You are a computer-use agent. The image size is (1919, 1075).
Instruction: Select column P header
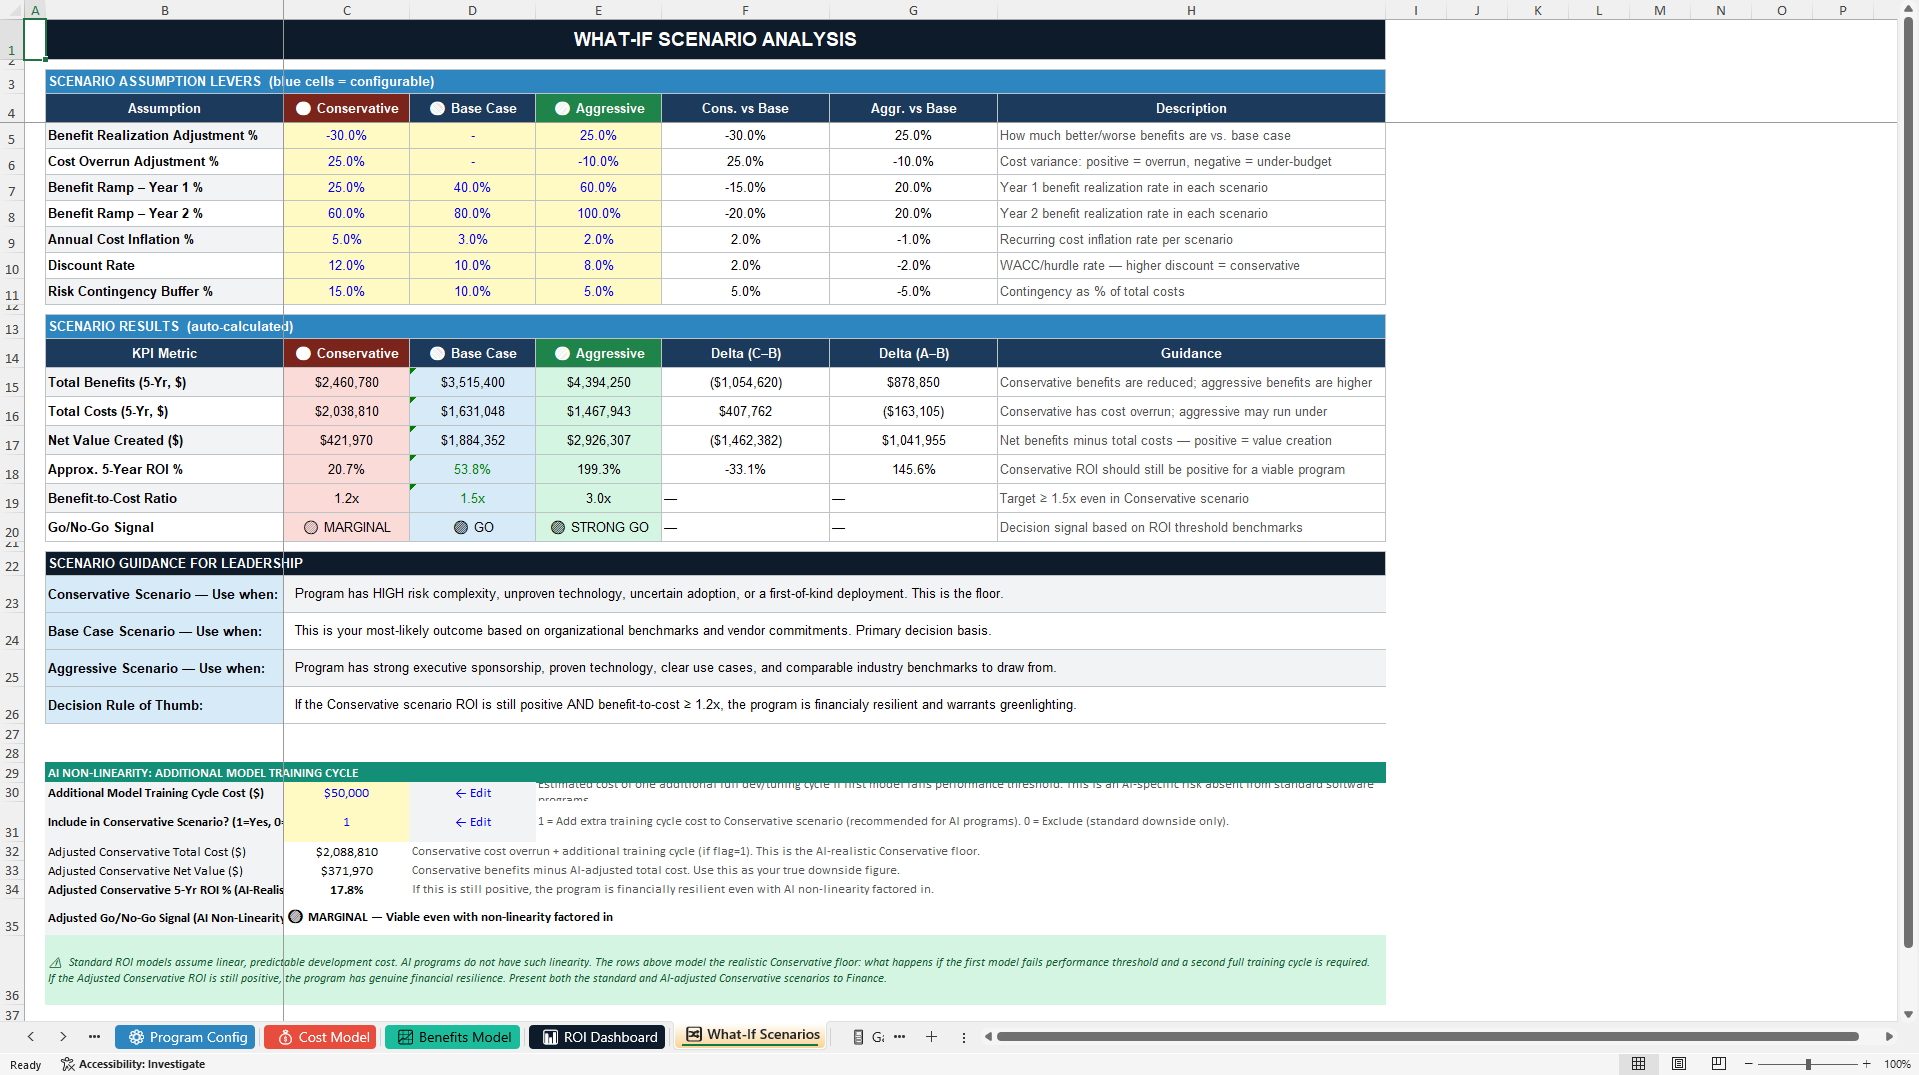pos(1842,10)
